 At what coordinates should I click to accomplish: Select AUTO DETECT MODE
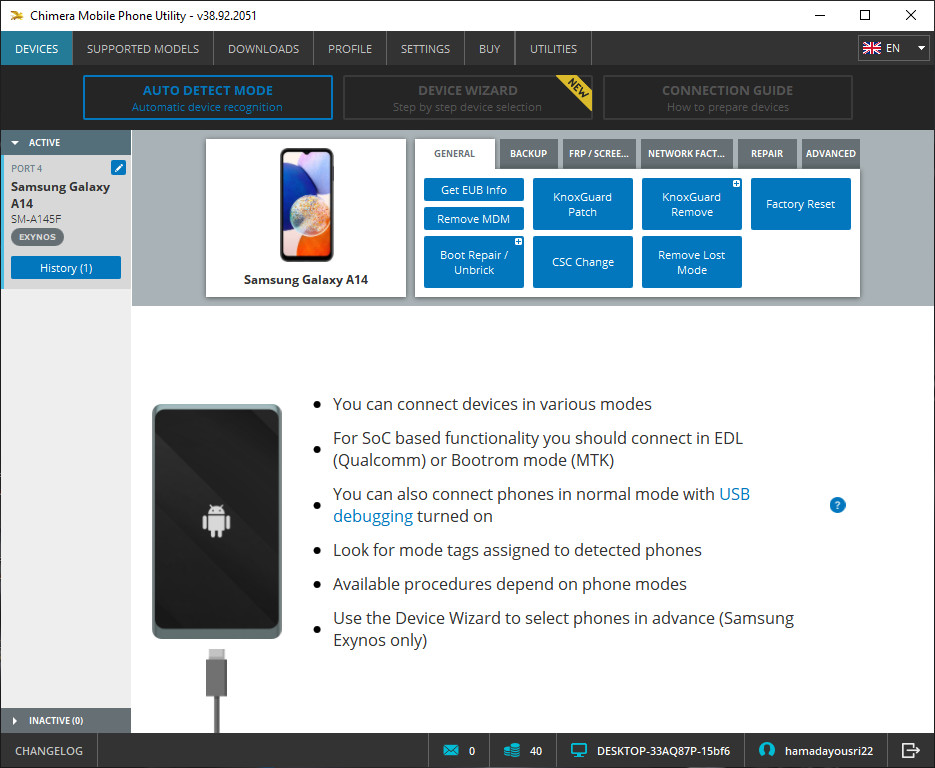coord(208,98)
